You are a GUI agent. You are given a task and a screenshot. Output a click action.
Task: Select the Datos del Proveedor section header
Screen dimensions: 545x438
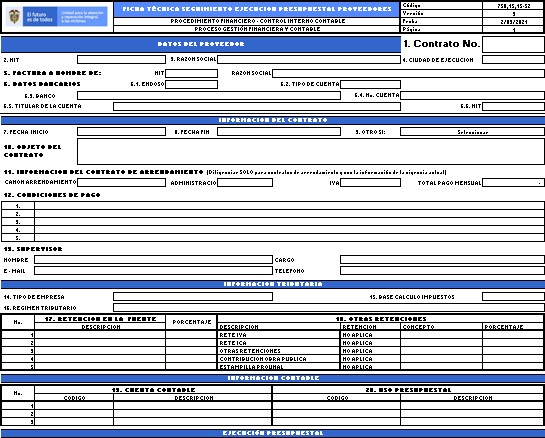(201, 44)
